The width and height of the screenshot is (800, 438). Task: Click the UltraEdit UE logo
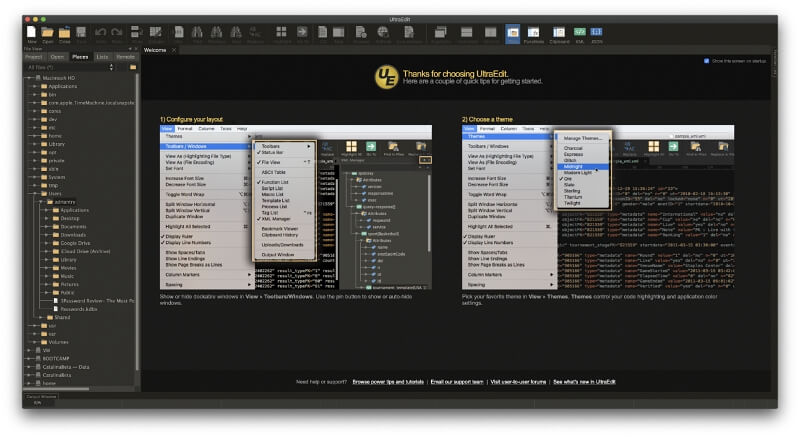[x=386, y=77]
